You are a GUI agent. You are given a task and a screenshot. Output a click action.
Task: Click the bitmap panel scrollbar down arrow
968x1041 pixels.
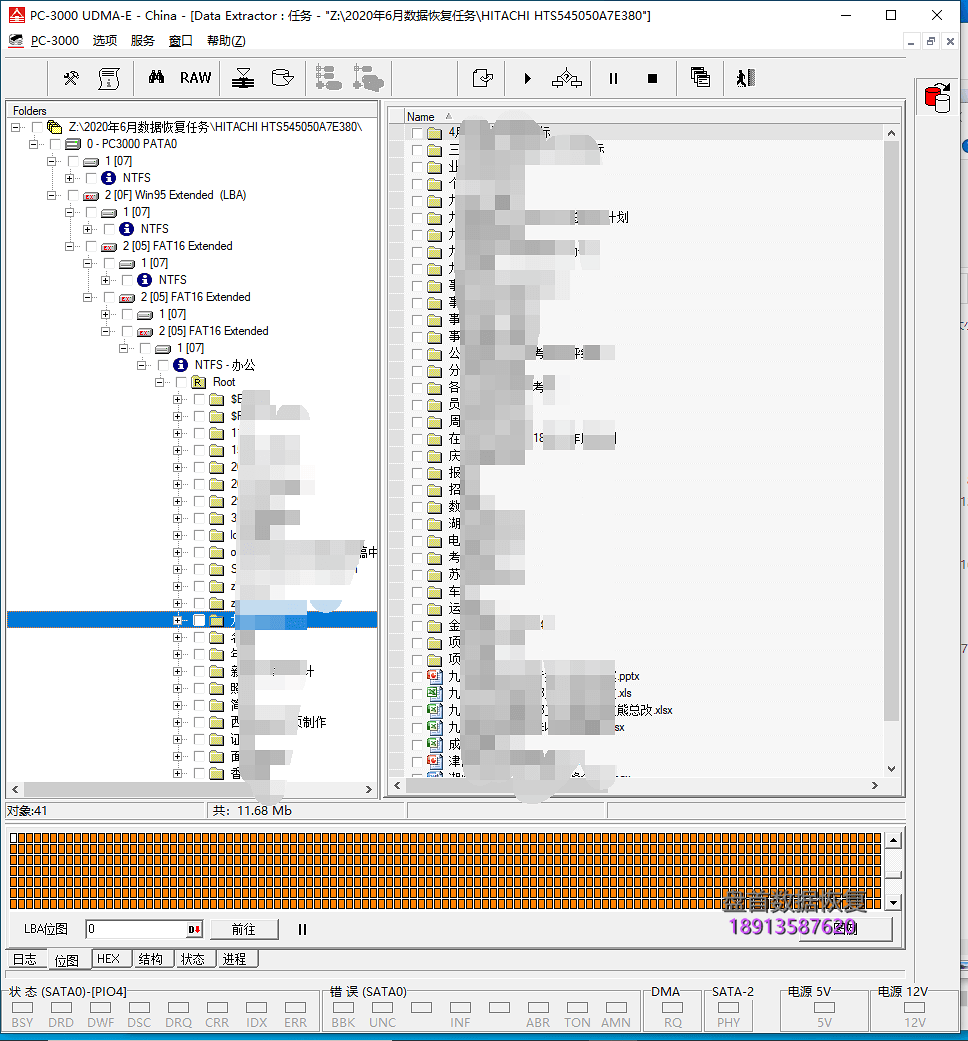[894, 902]
